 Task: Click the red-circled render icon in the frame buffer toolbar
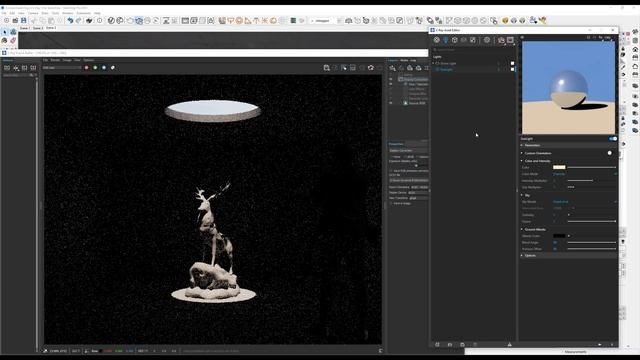[x=371, y=68]
